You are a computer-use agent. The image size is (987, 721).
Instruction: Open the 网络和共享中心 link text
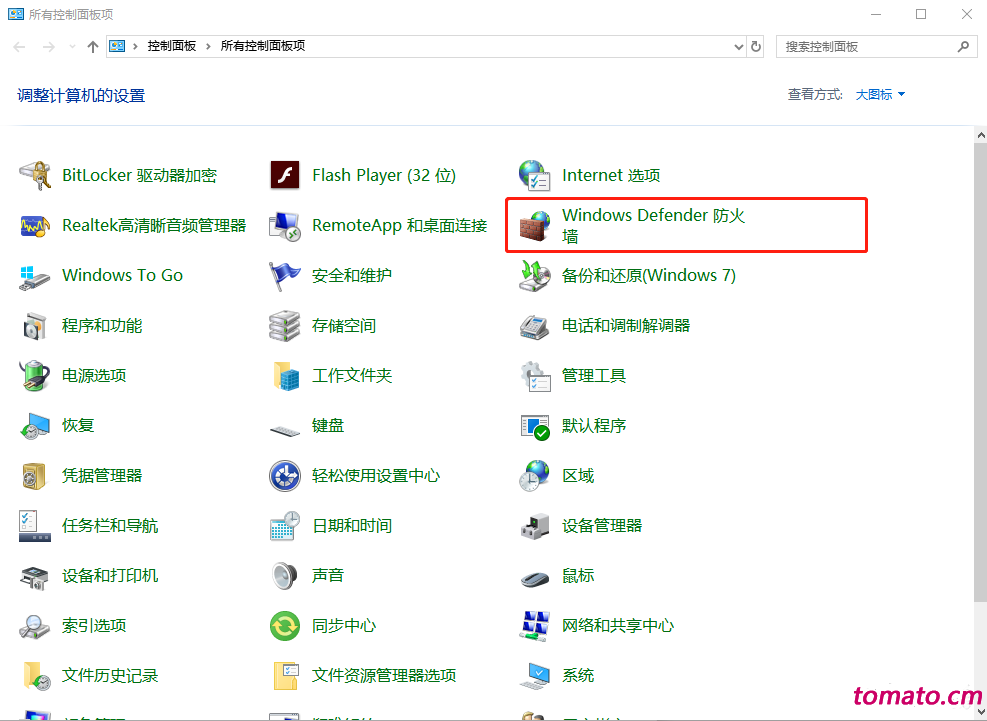pos(618,625)
